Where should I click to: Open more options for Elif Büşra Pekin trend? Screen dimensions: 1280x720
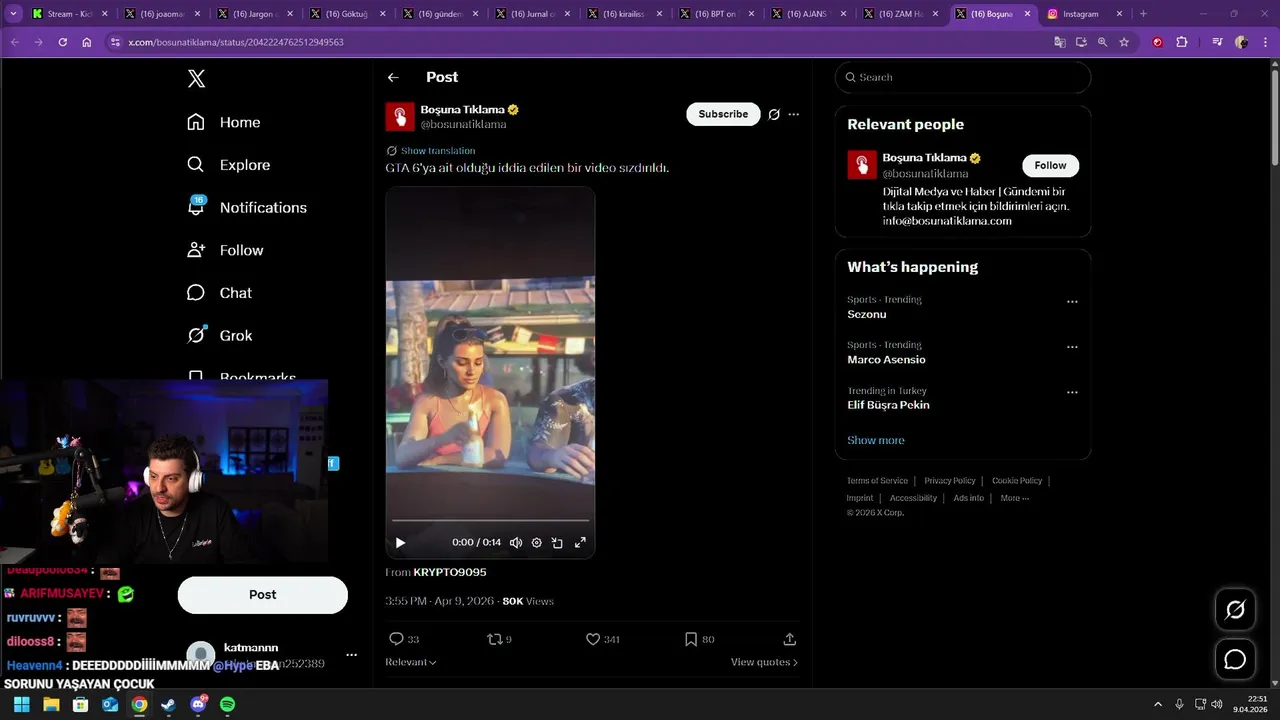(x=1072, y=392)
